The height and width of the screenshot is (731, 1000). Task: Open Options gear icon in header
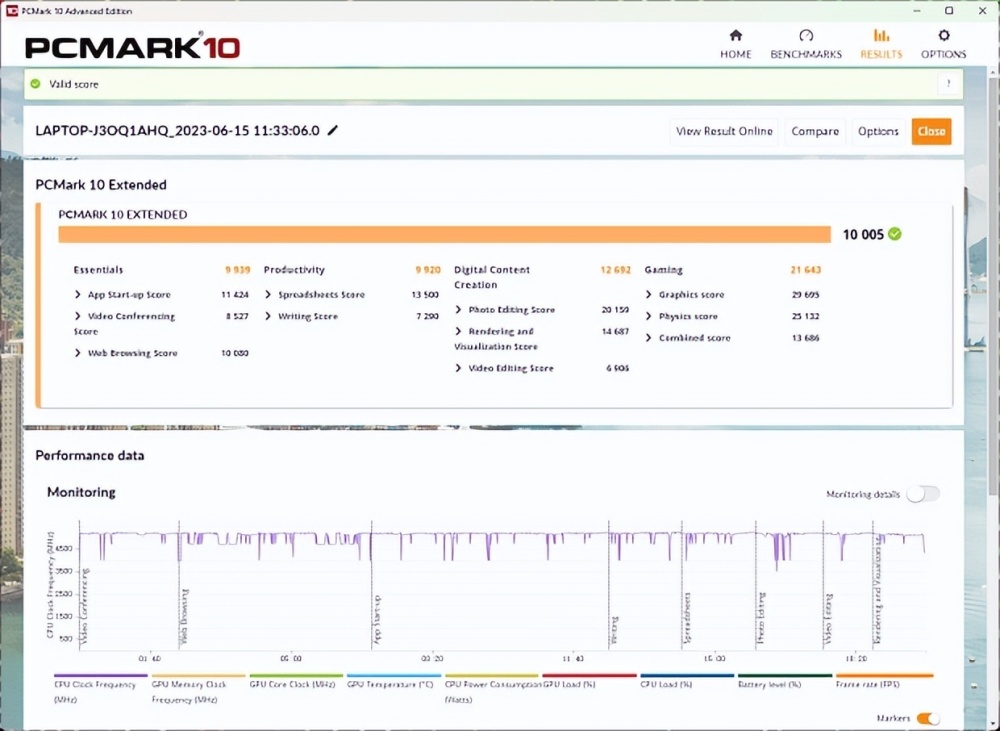click(943, 35)
